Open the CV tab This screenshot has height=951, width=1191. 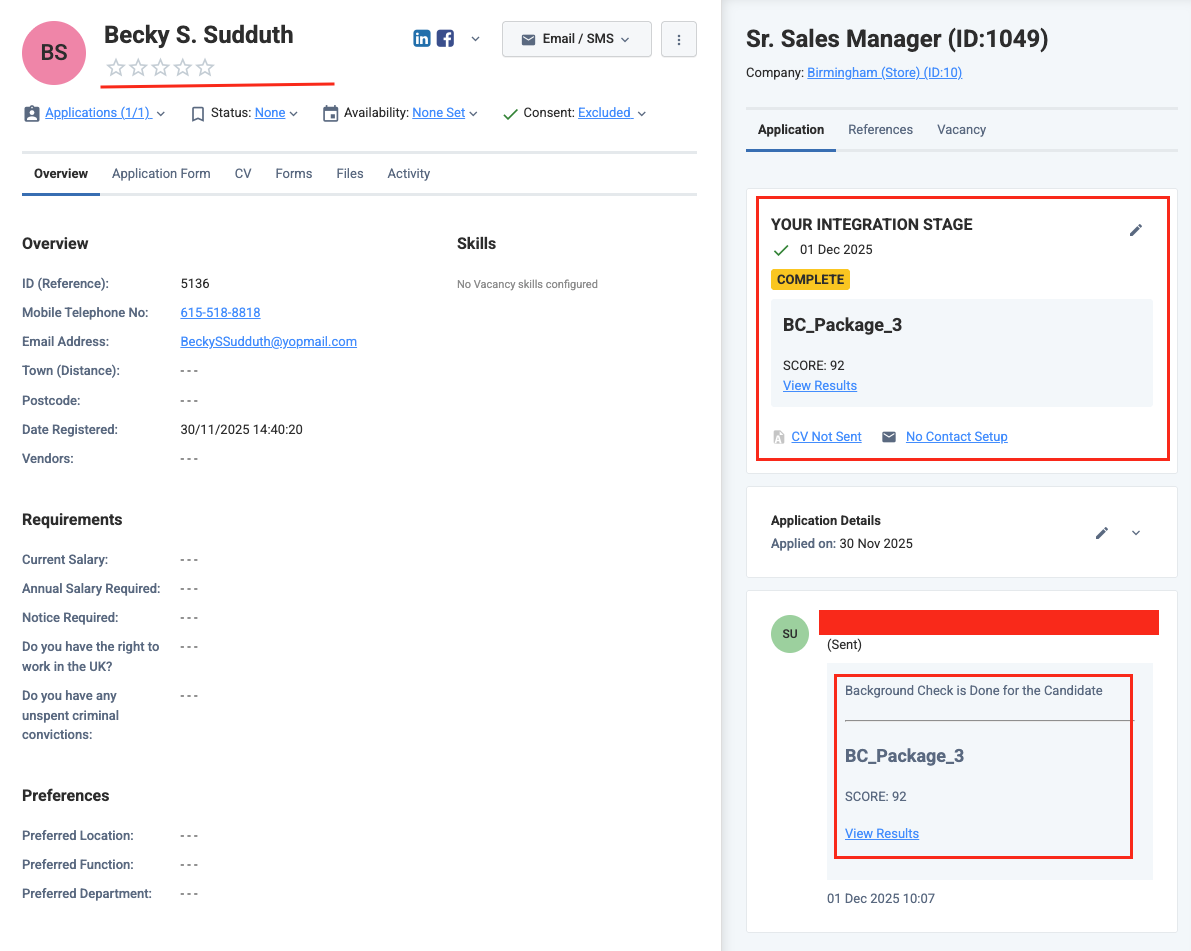243,174
